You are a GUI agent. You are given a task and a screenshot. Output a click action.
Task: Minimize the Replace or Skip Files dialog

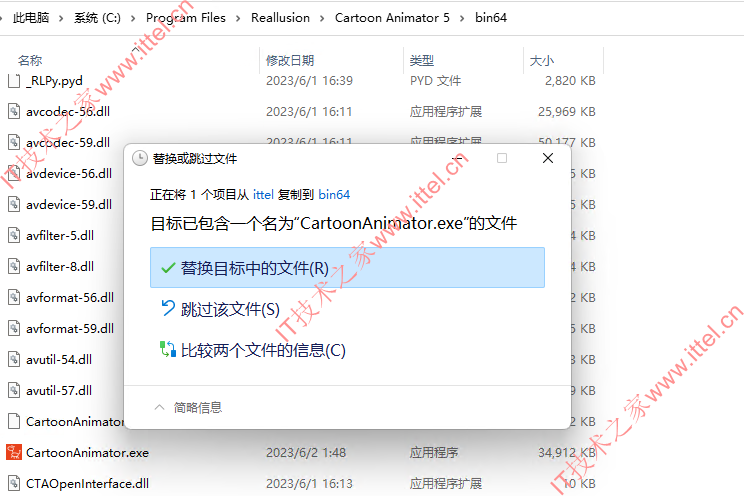coord(457,158)
